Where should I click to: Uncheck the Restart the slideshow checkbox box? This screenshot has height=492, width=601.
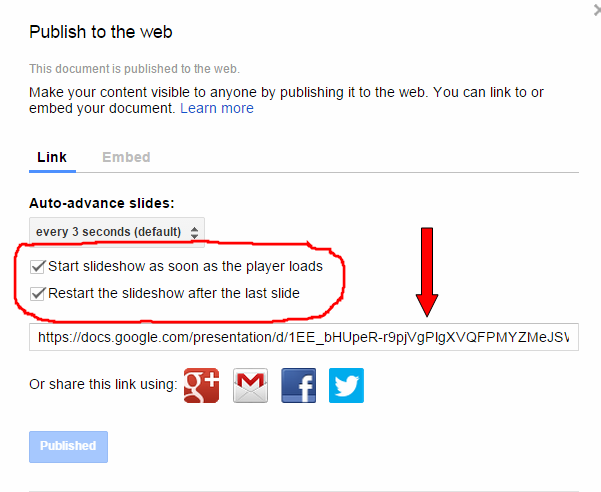38,294
